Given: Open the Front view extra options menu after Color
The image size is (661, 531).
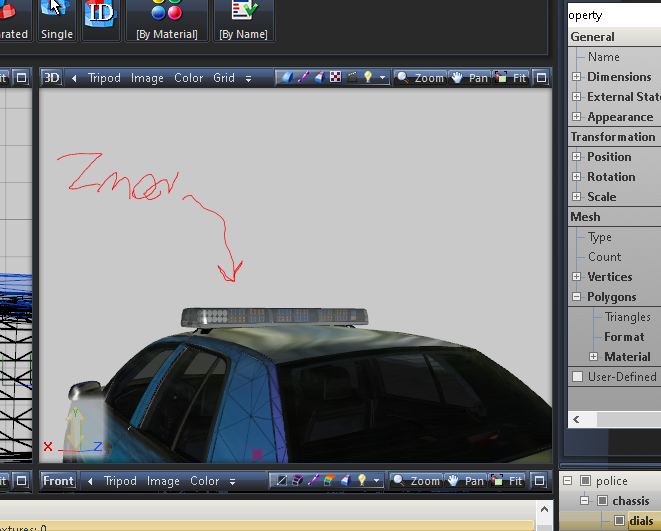Looking at the screenshot, I should pos(232,481).
